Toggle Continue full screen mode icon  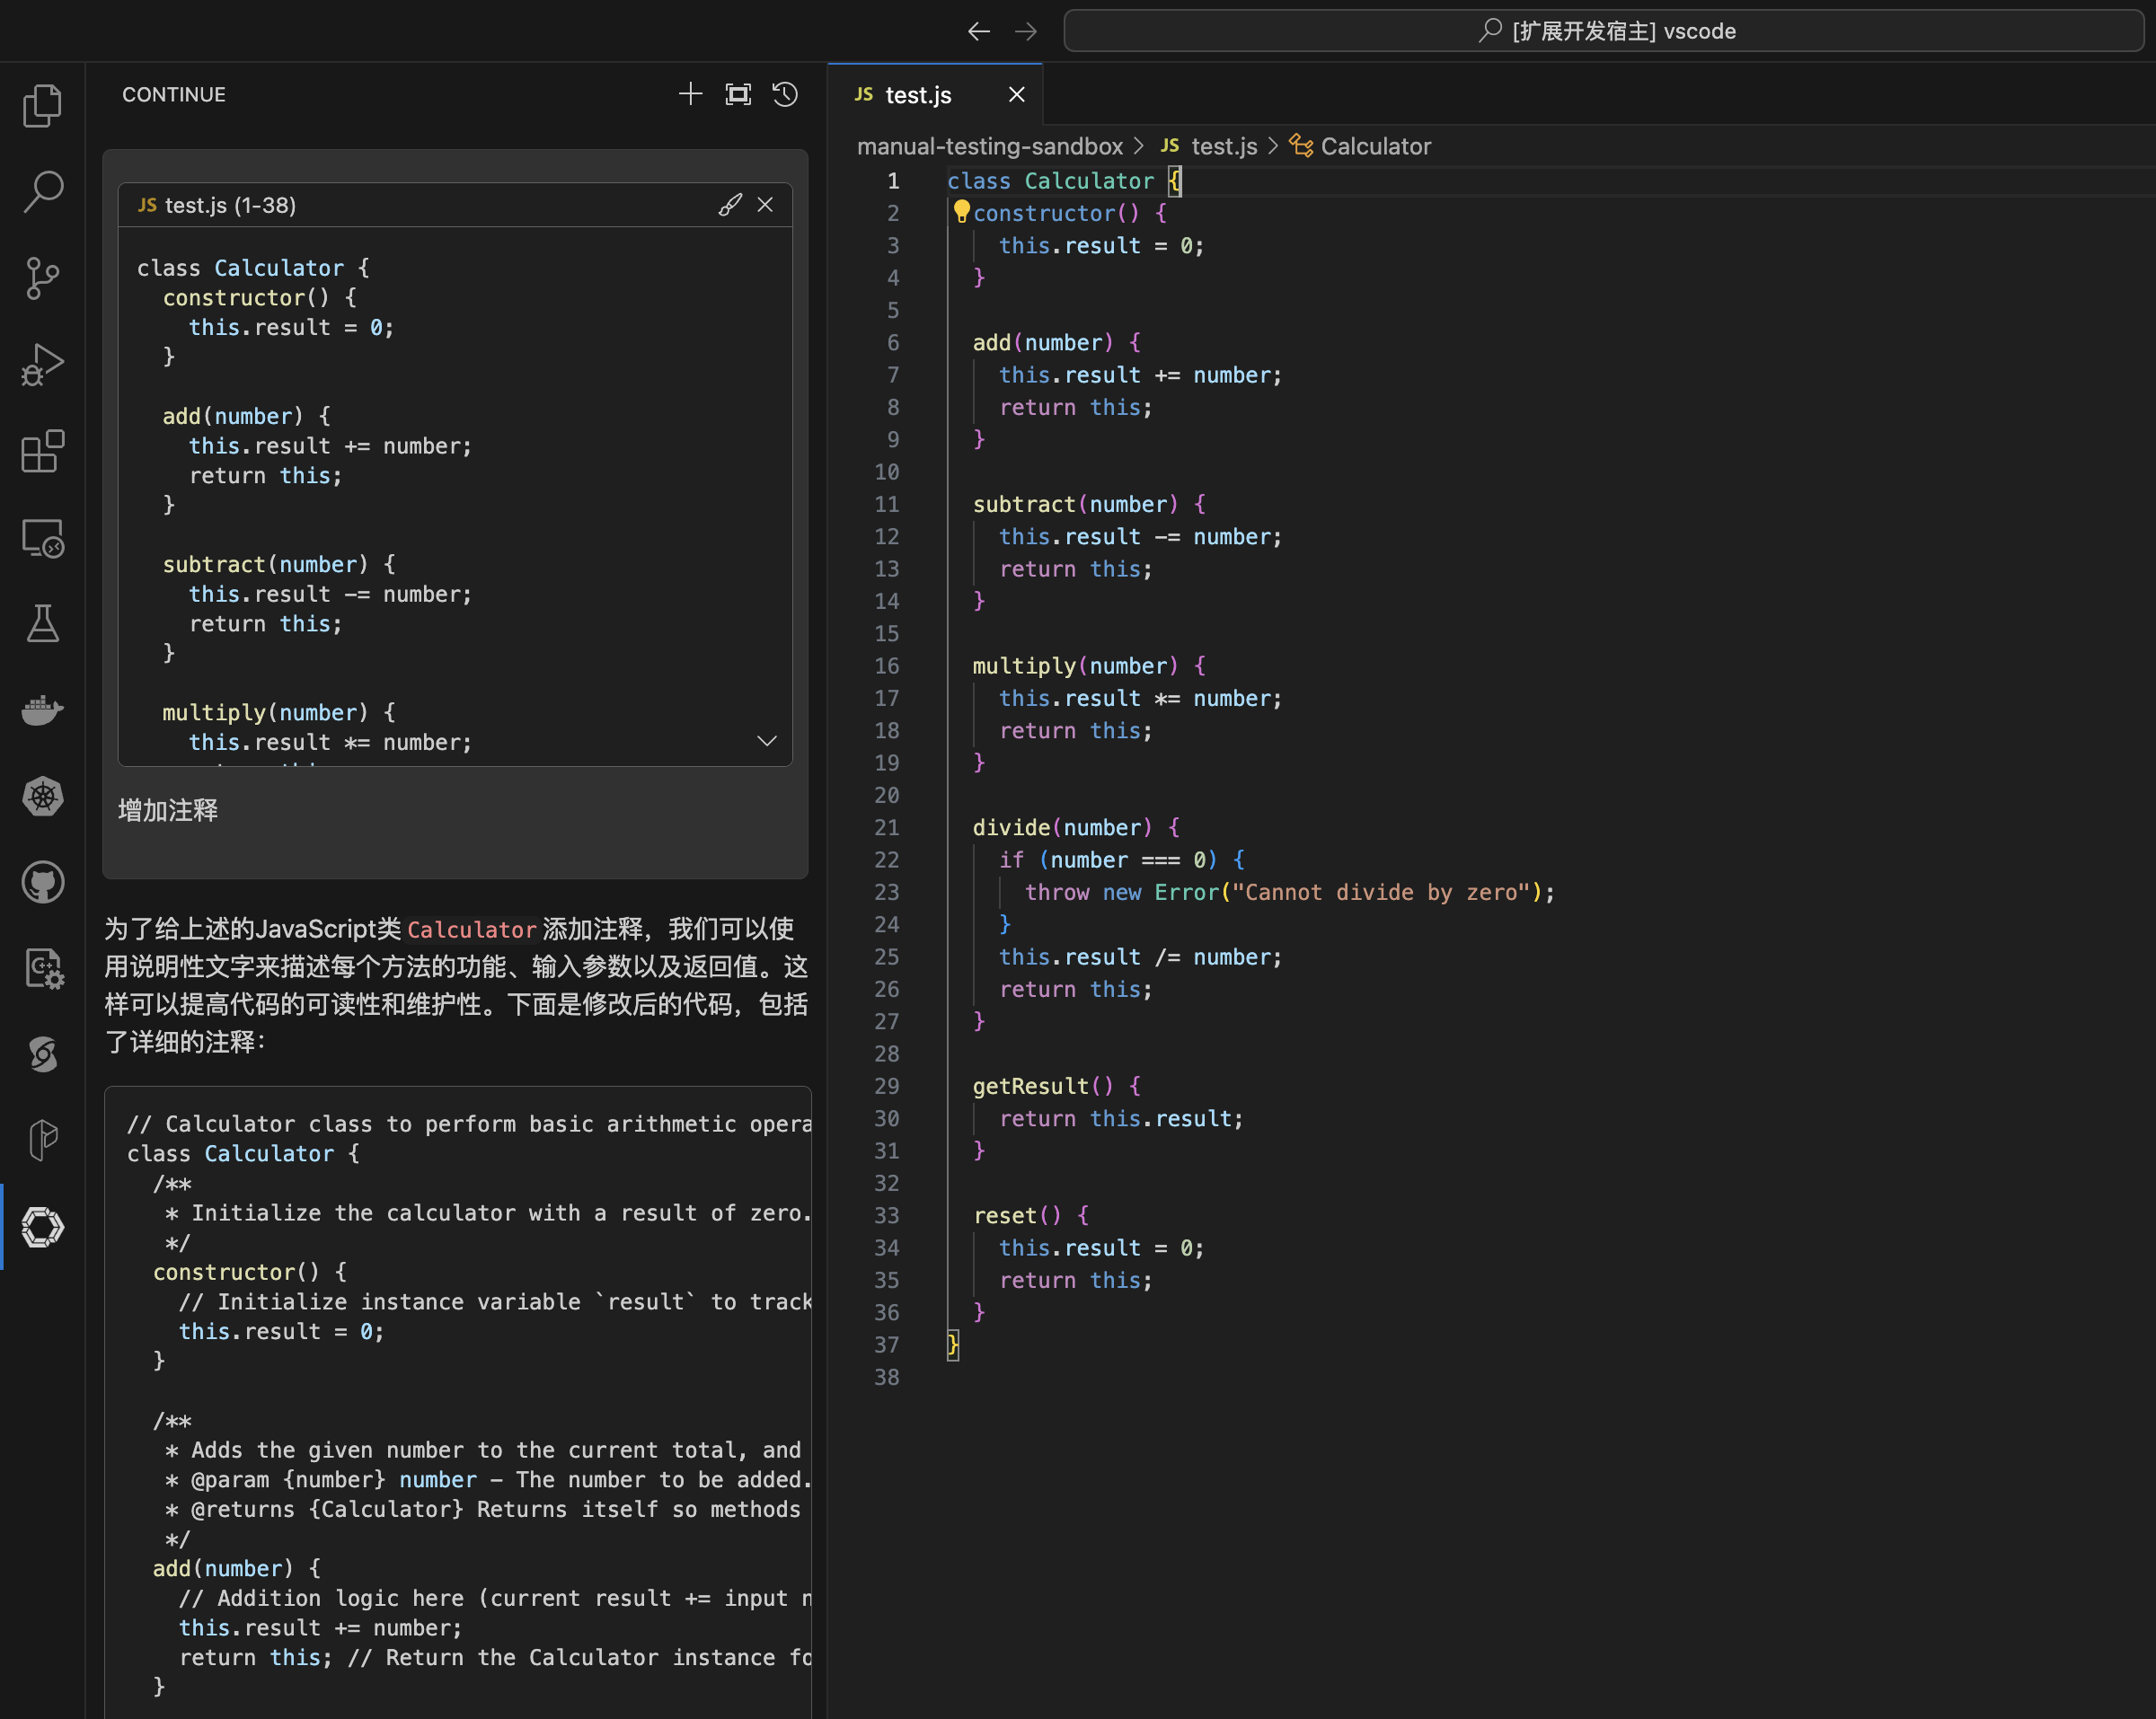[738, 94]
